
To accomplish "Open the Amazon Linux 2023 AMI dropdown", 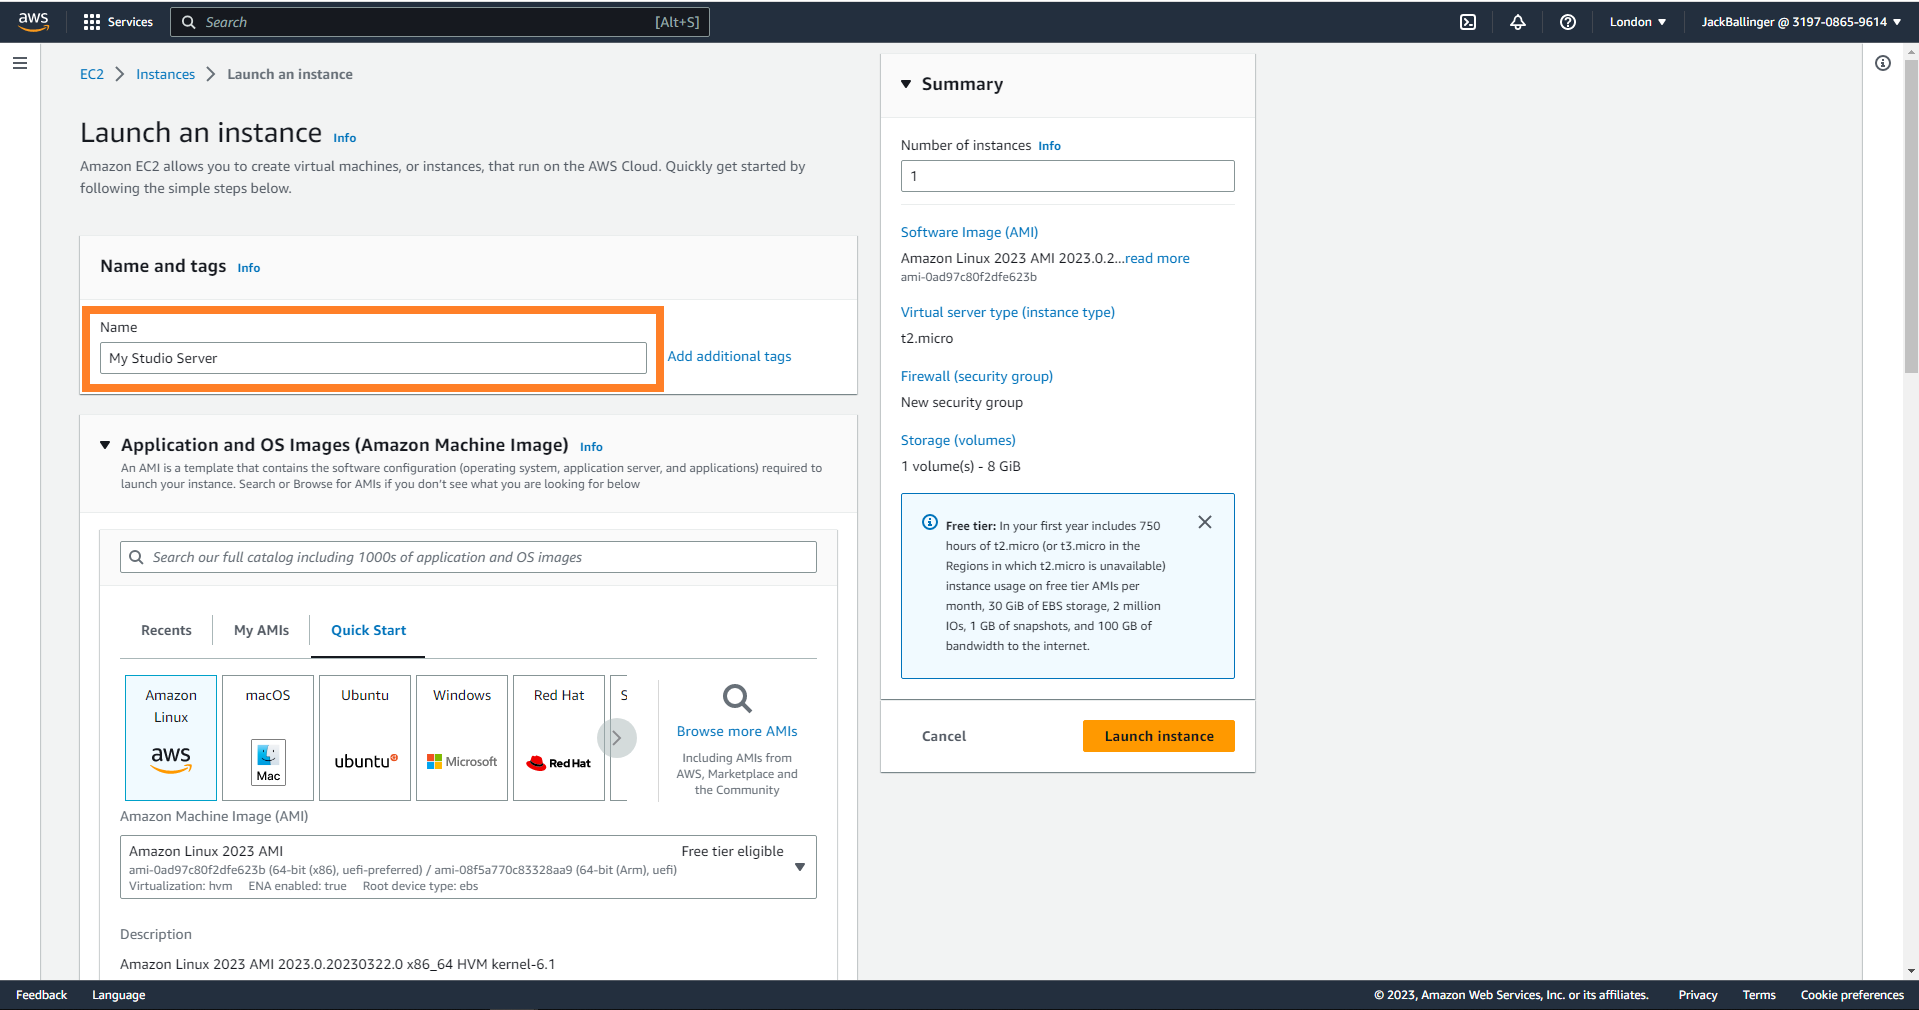I will 468,867.
